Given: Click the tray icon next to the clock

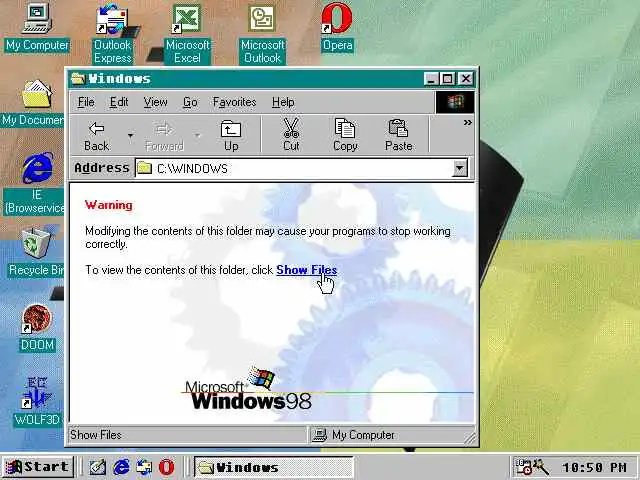Looking at the screenshot, I should pos(541,467).
